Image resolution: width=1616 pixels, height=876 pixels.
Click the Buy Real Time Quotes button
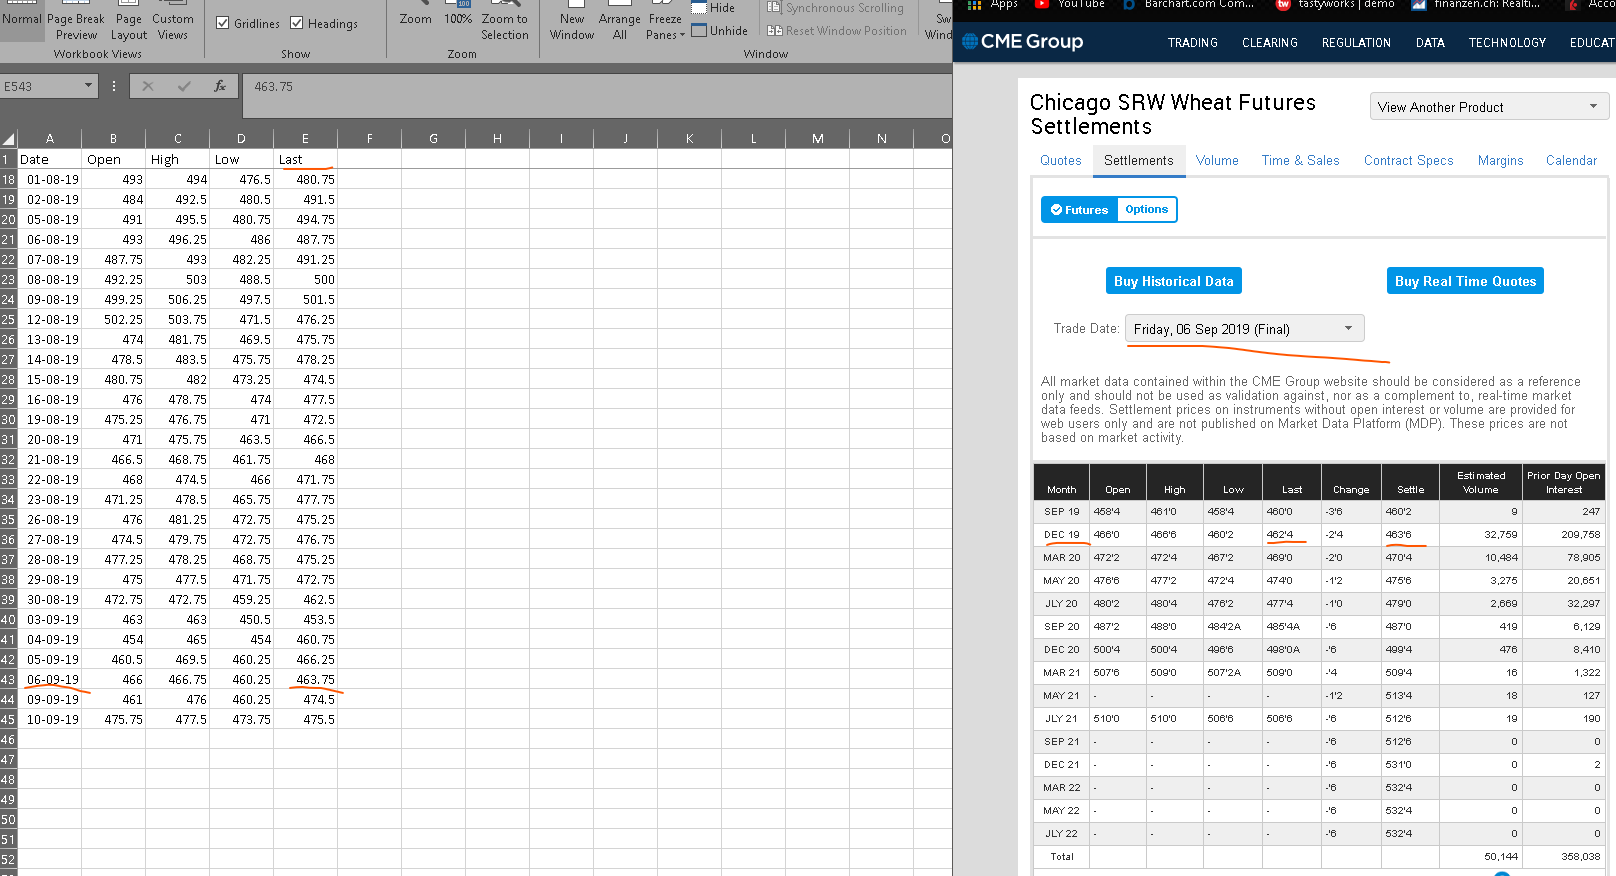click(x=1465, y=281)
